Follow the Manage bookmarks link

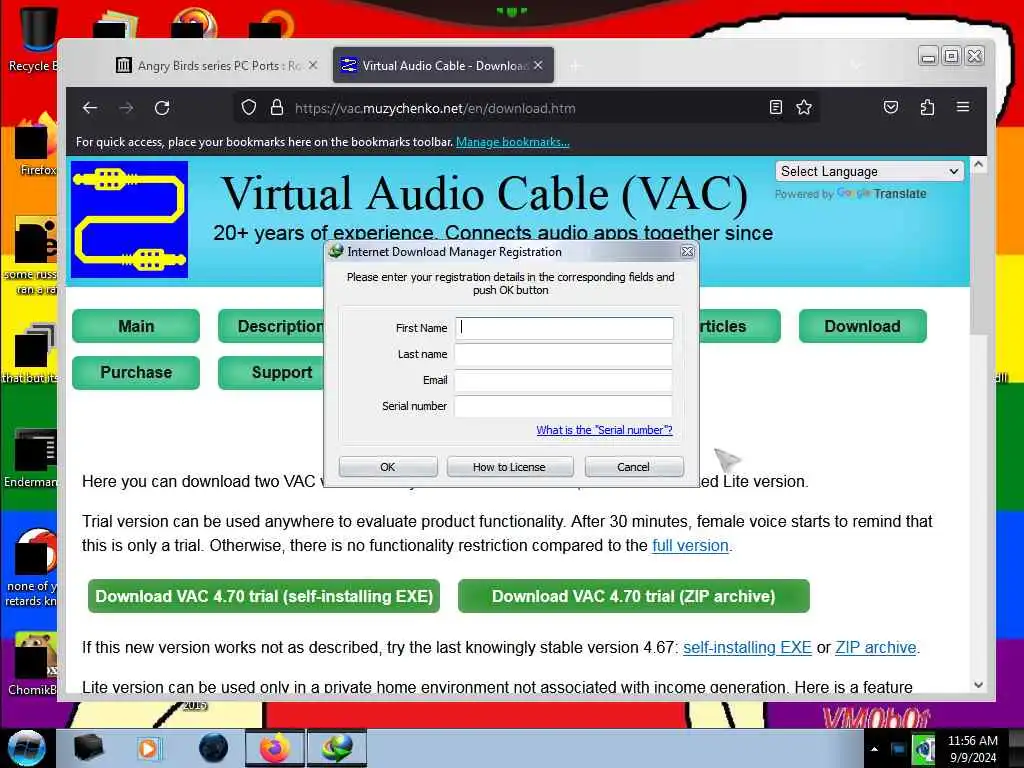[513, 142]
